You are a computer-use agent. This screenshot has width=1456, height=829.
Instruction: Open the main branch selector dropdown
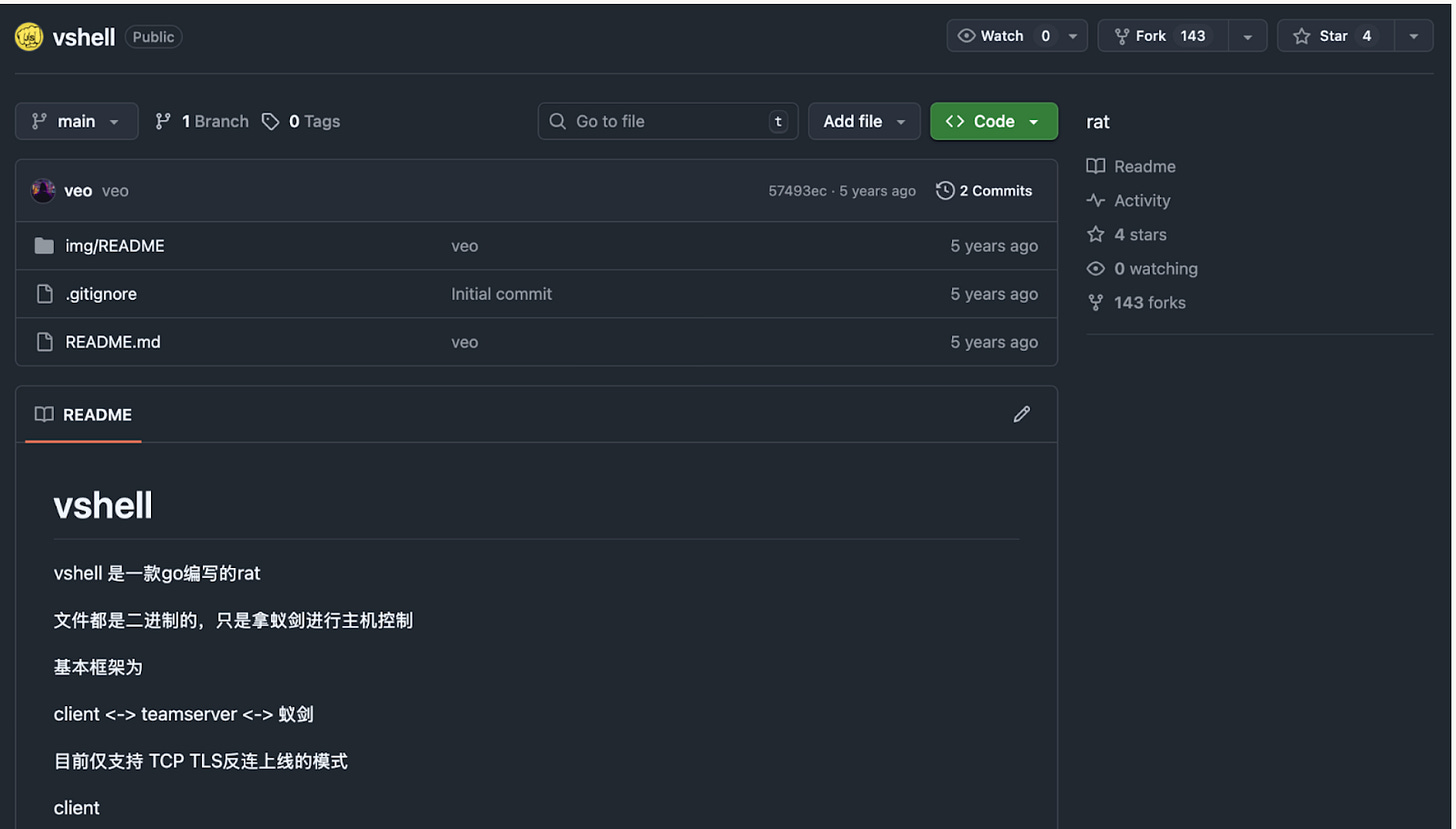point(76,121)
